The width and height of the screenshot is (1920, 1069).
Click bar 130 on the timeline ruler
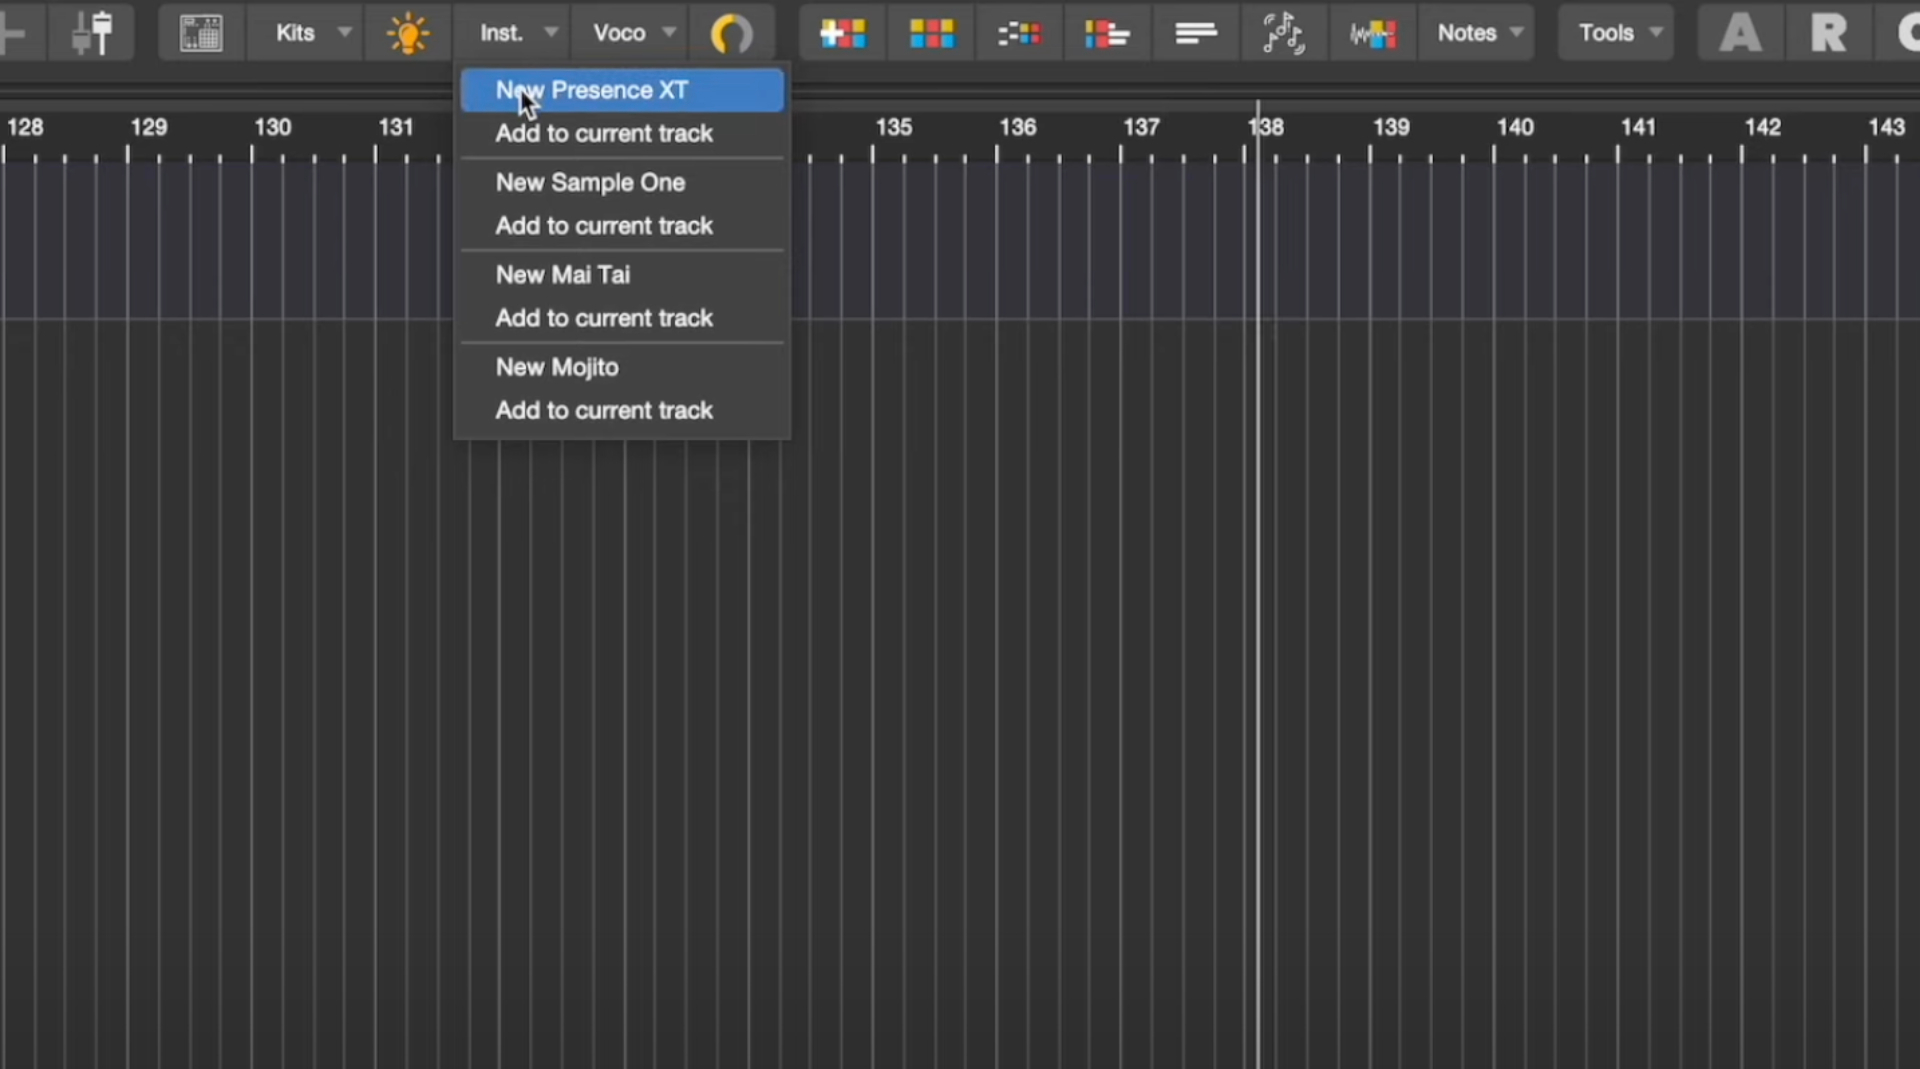pyautogui.click(x=272, y=127)
